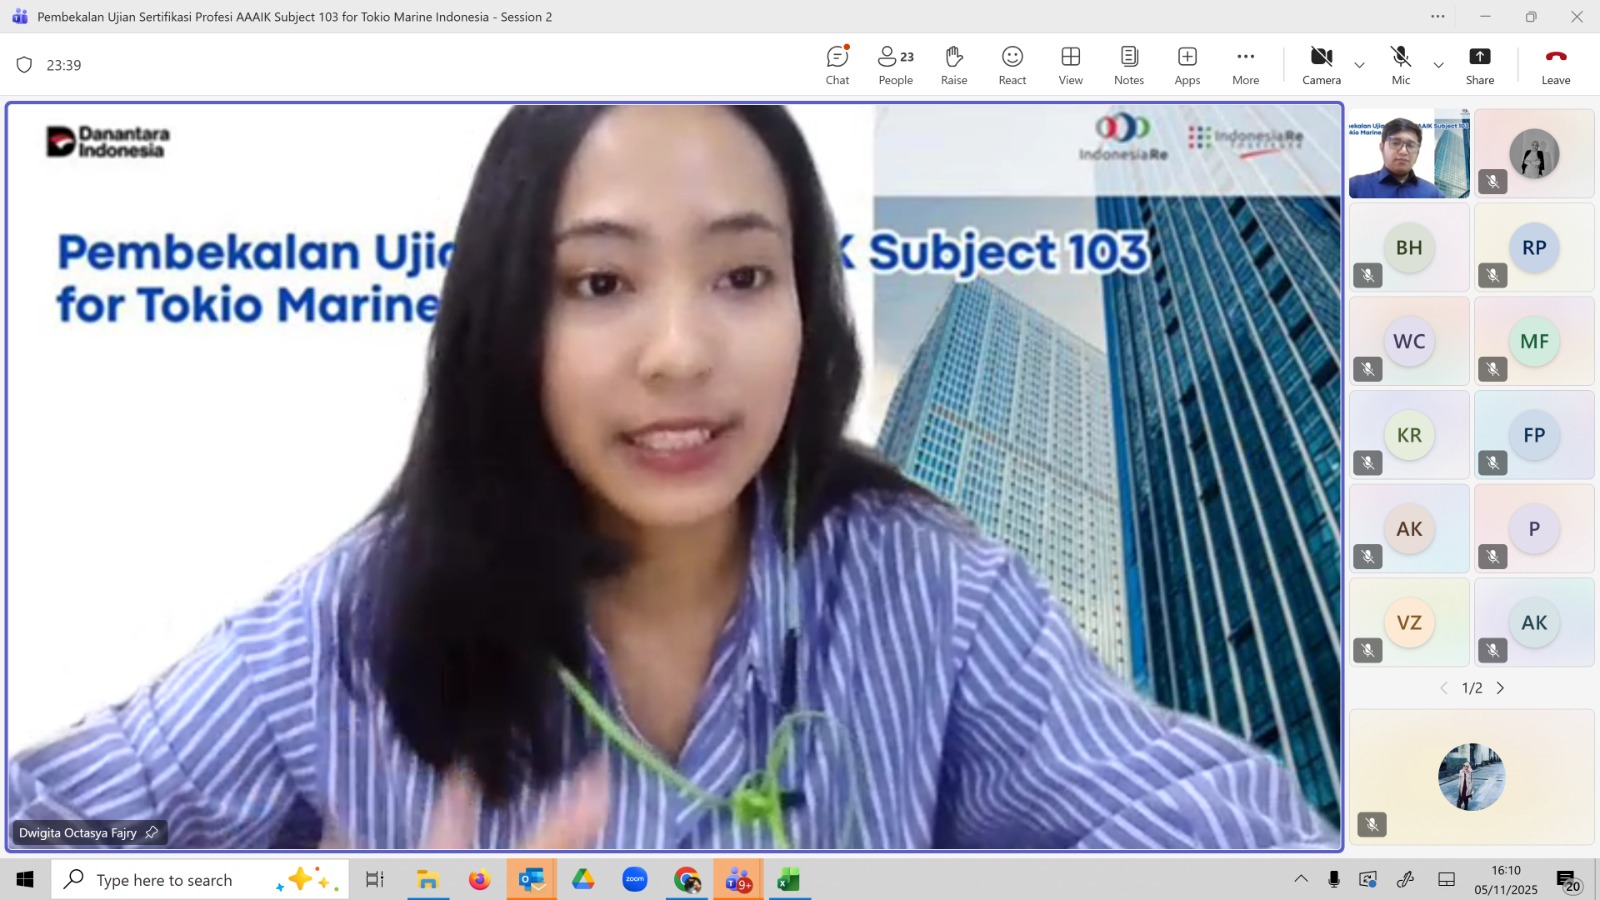Go to next page of participants

point(1500,688)
